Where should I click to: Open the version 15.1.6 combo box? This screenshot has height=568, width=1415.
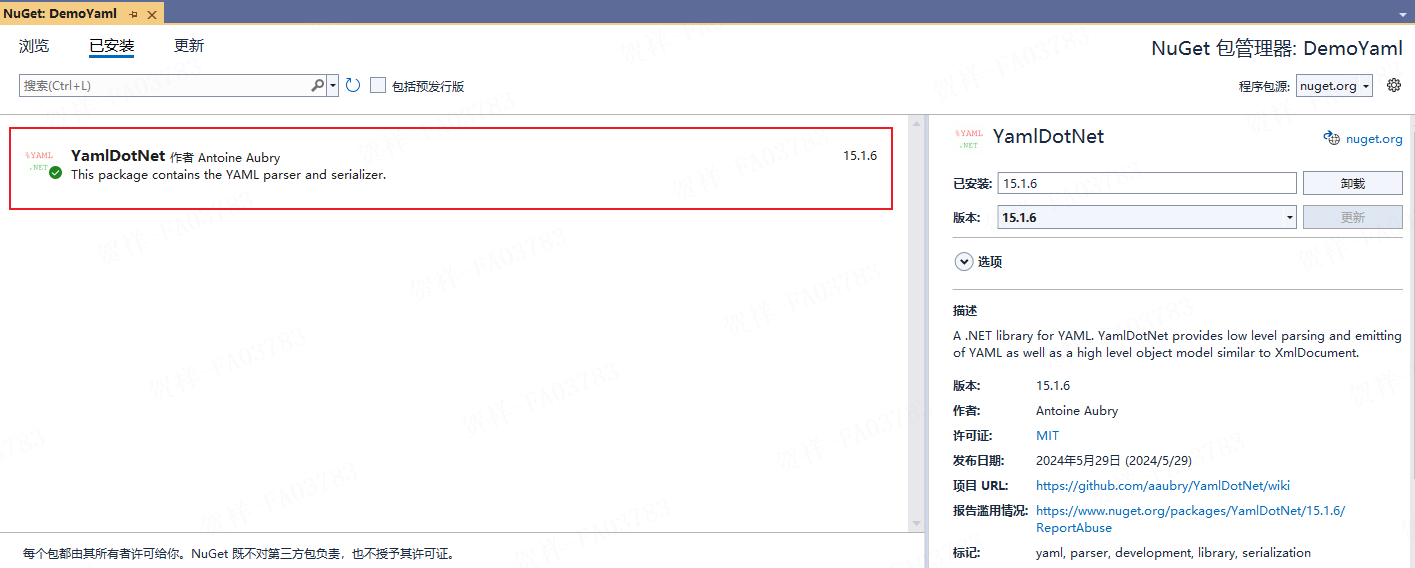pos(1147,217)
